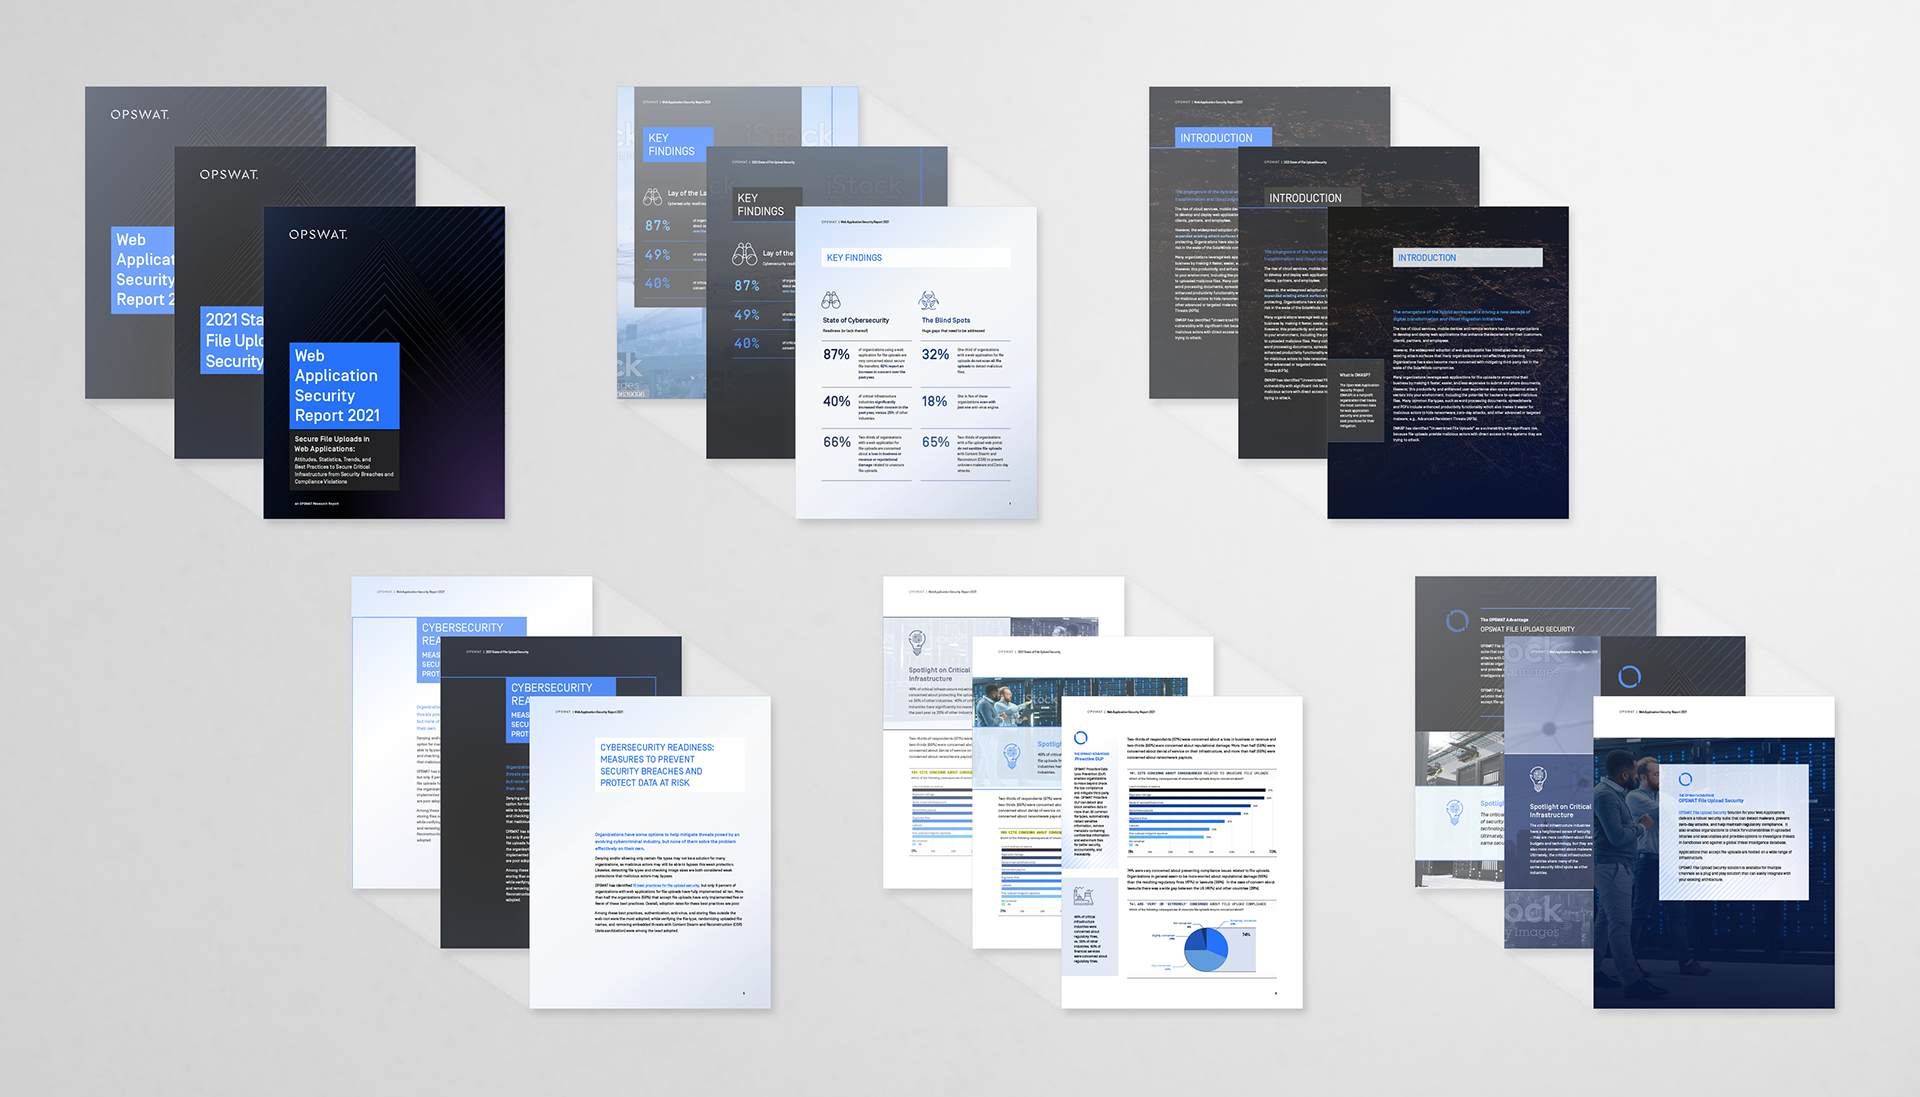1920x1097 pixels.
Task: Select The Blind Spots column heading
Action: click(x=947, y=320)
